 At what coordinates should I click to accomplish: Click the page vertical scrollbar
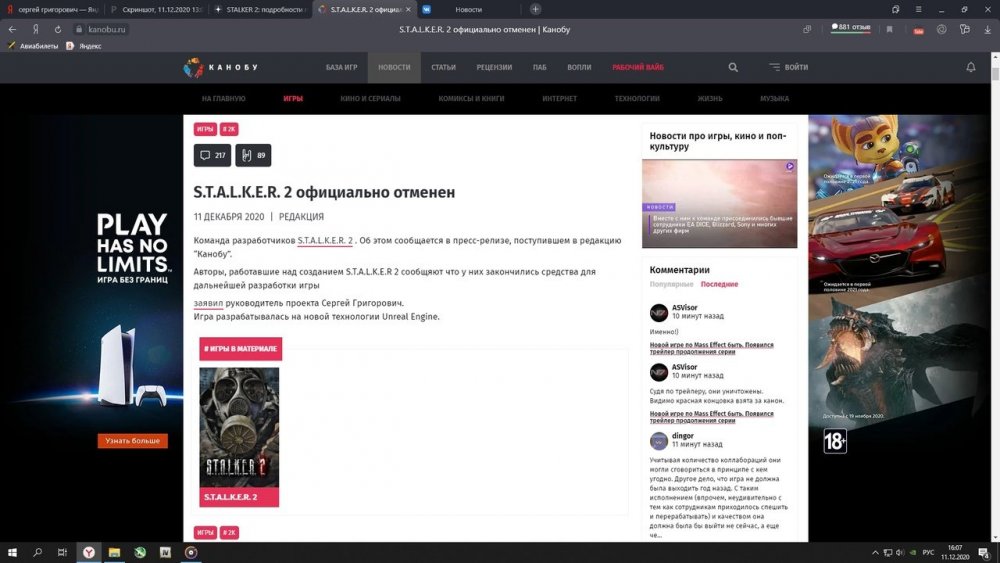coord(995,296)
